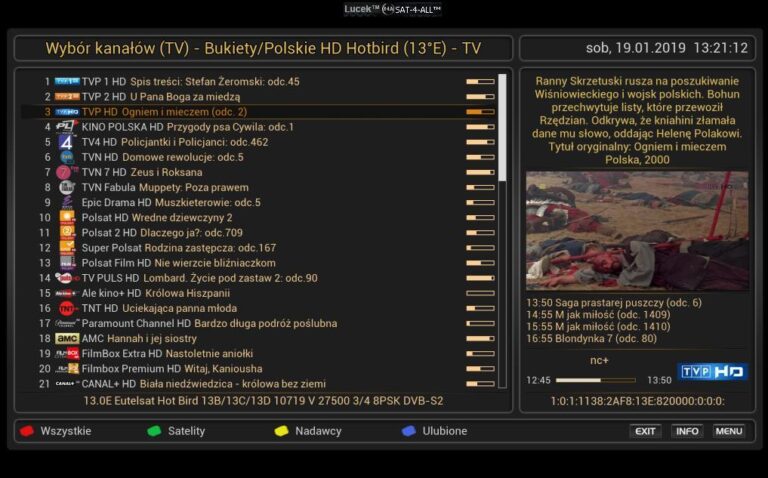Select red Wszystkie button
Viewport: 768px width, 478px height.
click(55, 431)
